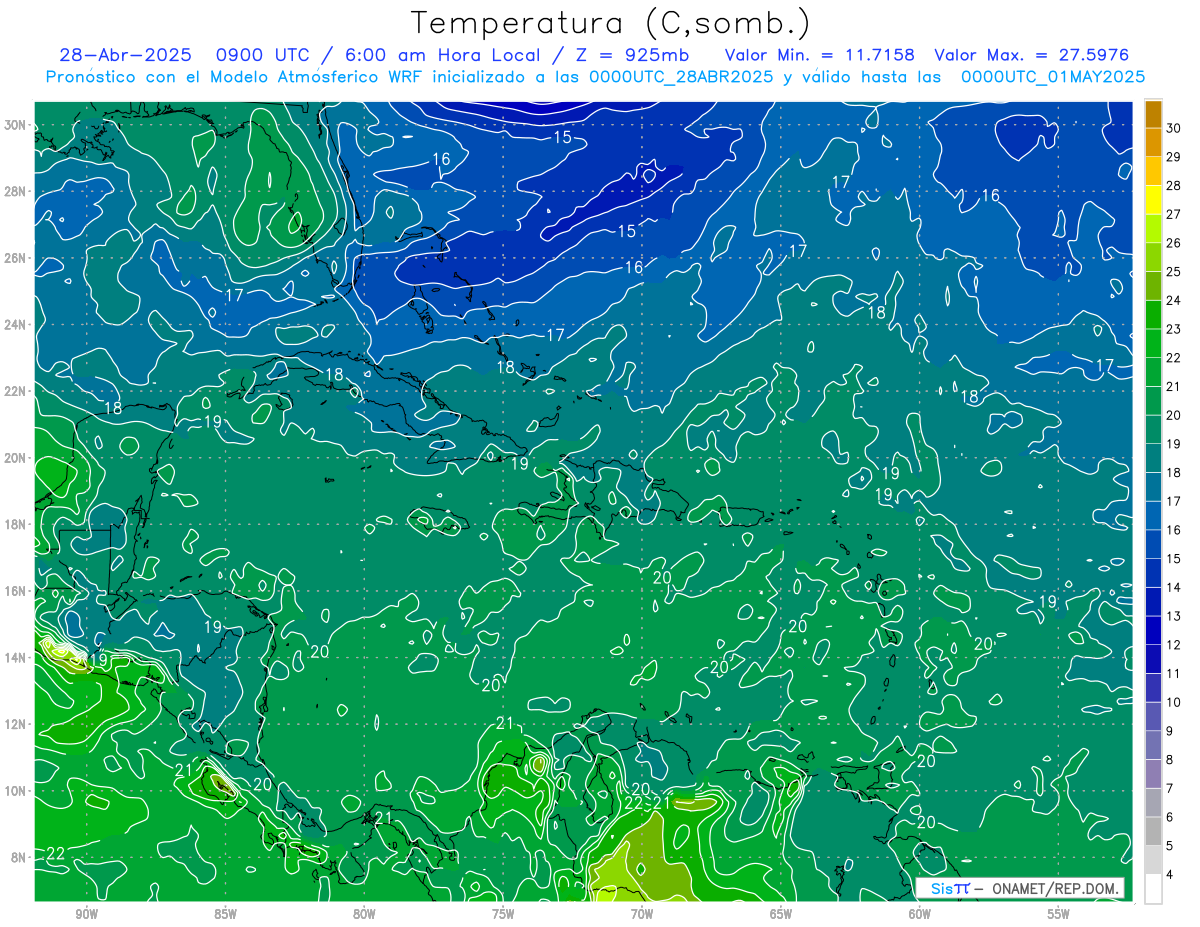1200x927 pixels.
Task: Click the 22N latitude axis label
Action: click(x=15, y=391)
